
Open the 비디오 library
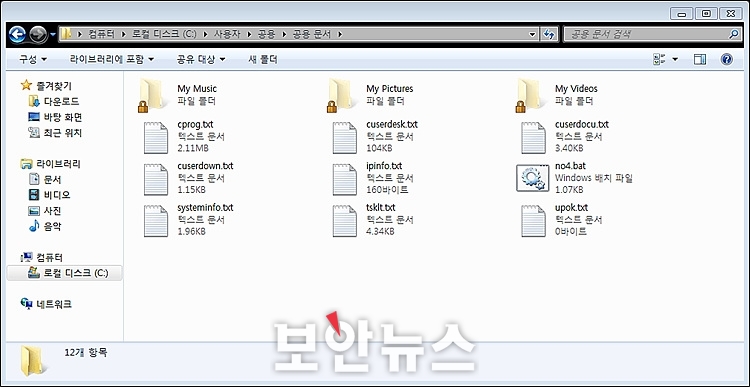tap(57, 195)
